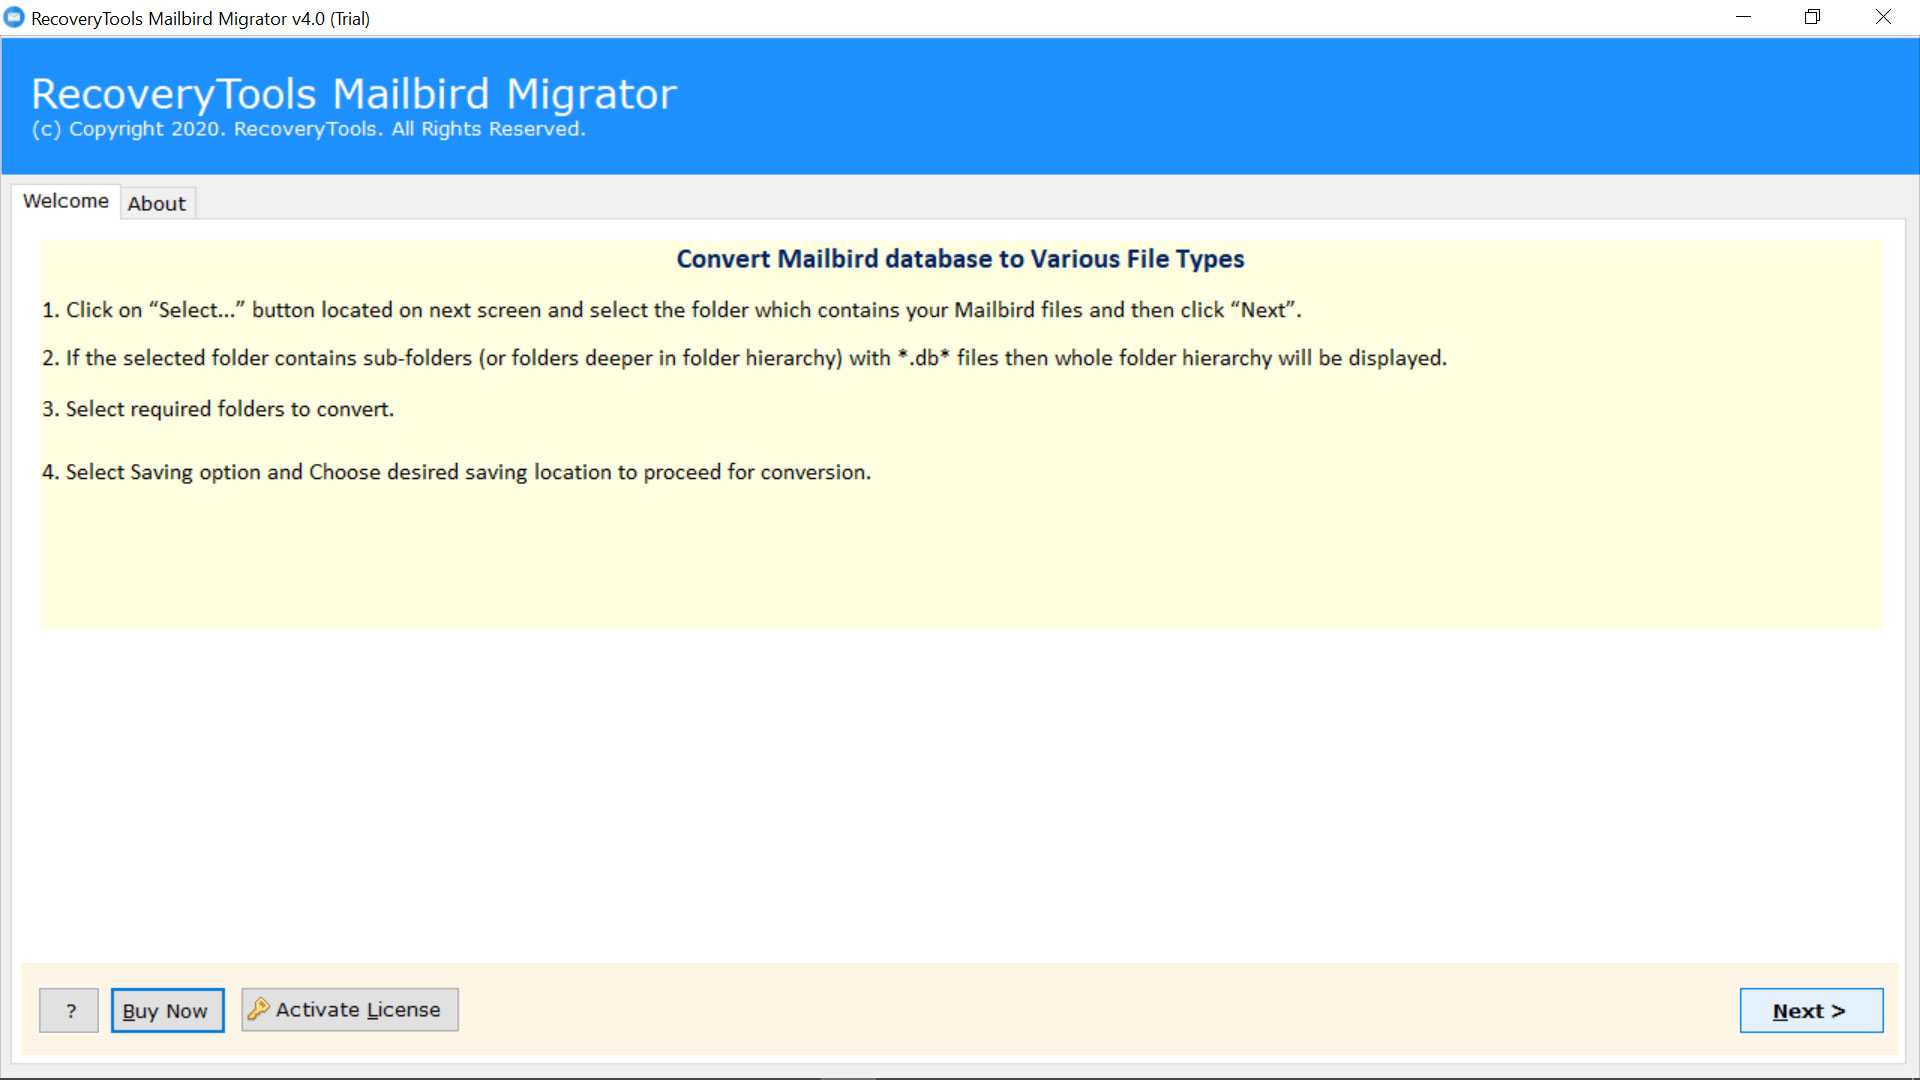Select the Welcome tab
The height and width of the screenshot is (1080, 1920).
click(x=66, y=201)
